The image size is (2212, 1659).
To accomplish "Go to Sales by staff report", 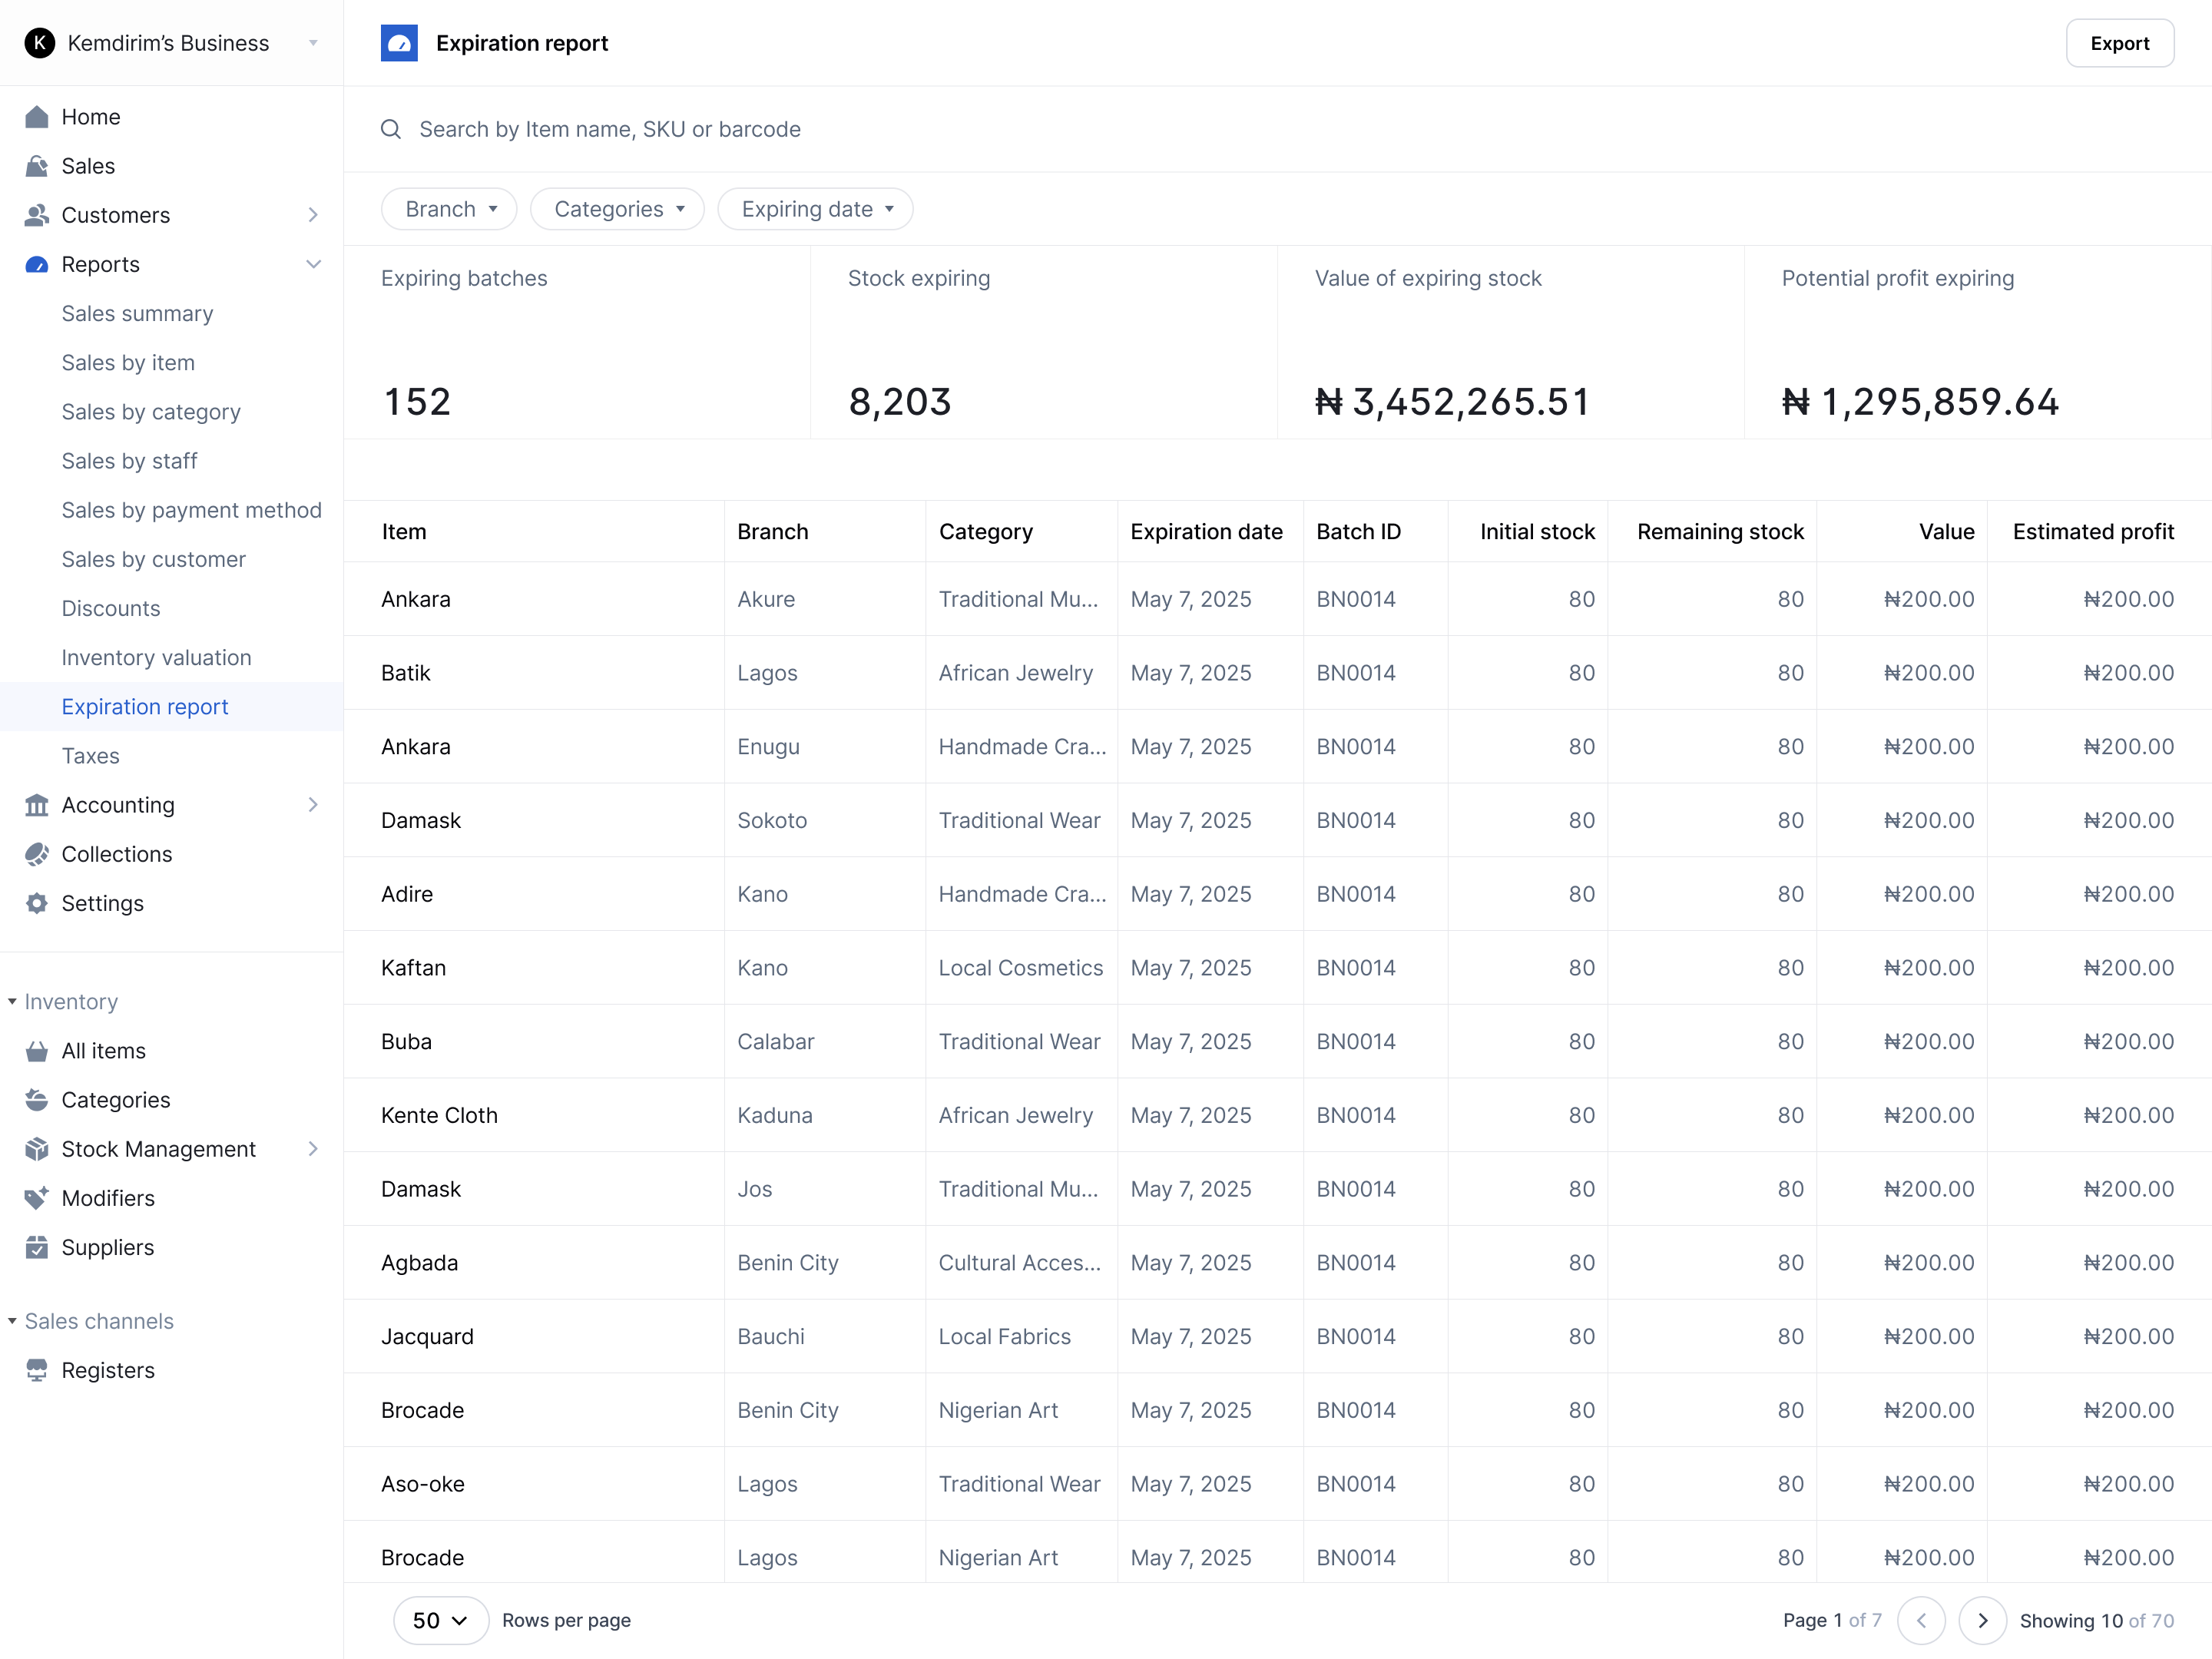I will click(x=129, y=461).
